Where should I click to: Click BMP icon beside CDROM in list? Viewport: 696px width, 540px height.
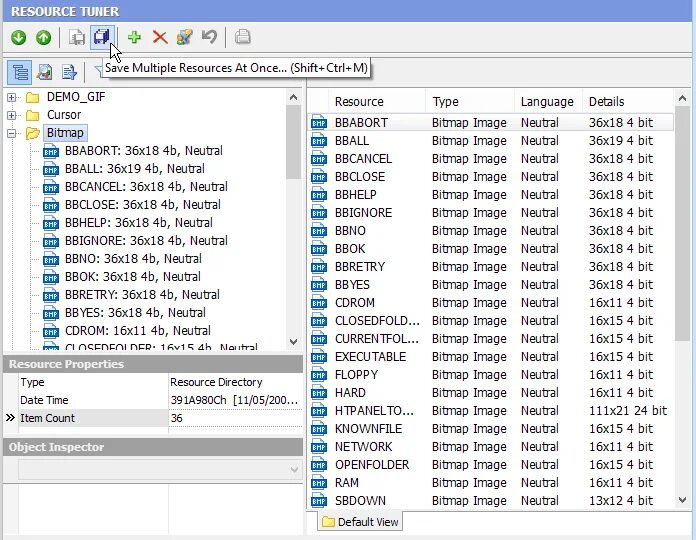319,303
